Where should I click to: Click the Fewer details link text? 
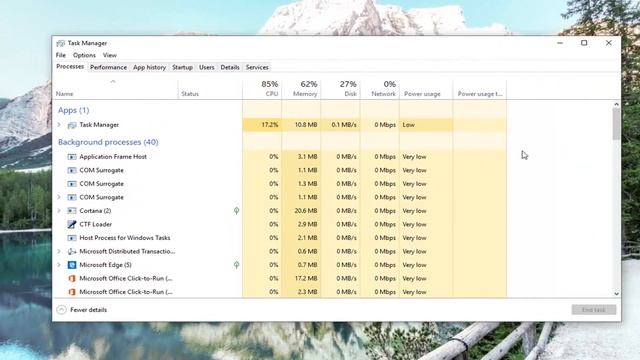click(x=89, y=310)
